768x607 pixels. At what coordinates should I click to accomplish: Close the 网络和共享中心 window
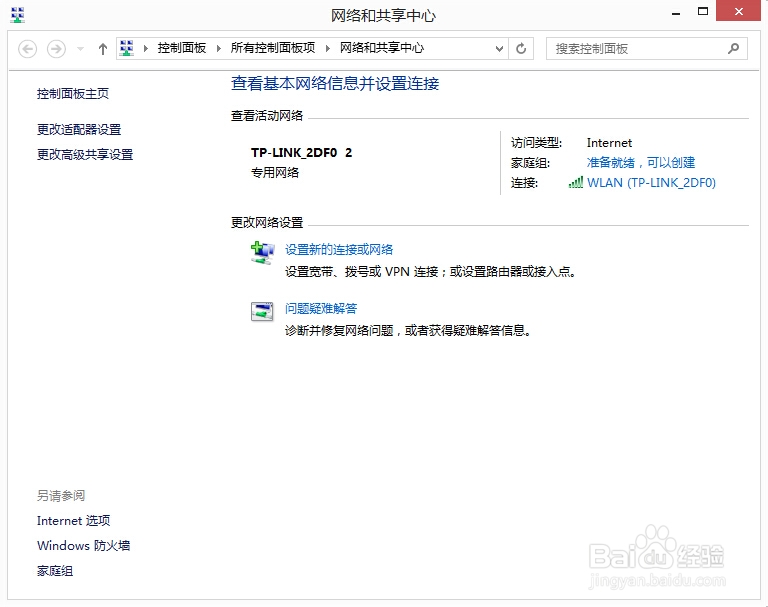click(x=739, y=11)
